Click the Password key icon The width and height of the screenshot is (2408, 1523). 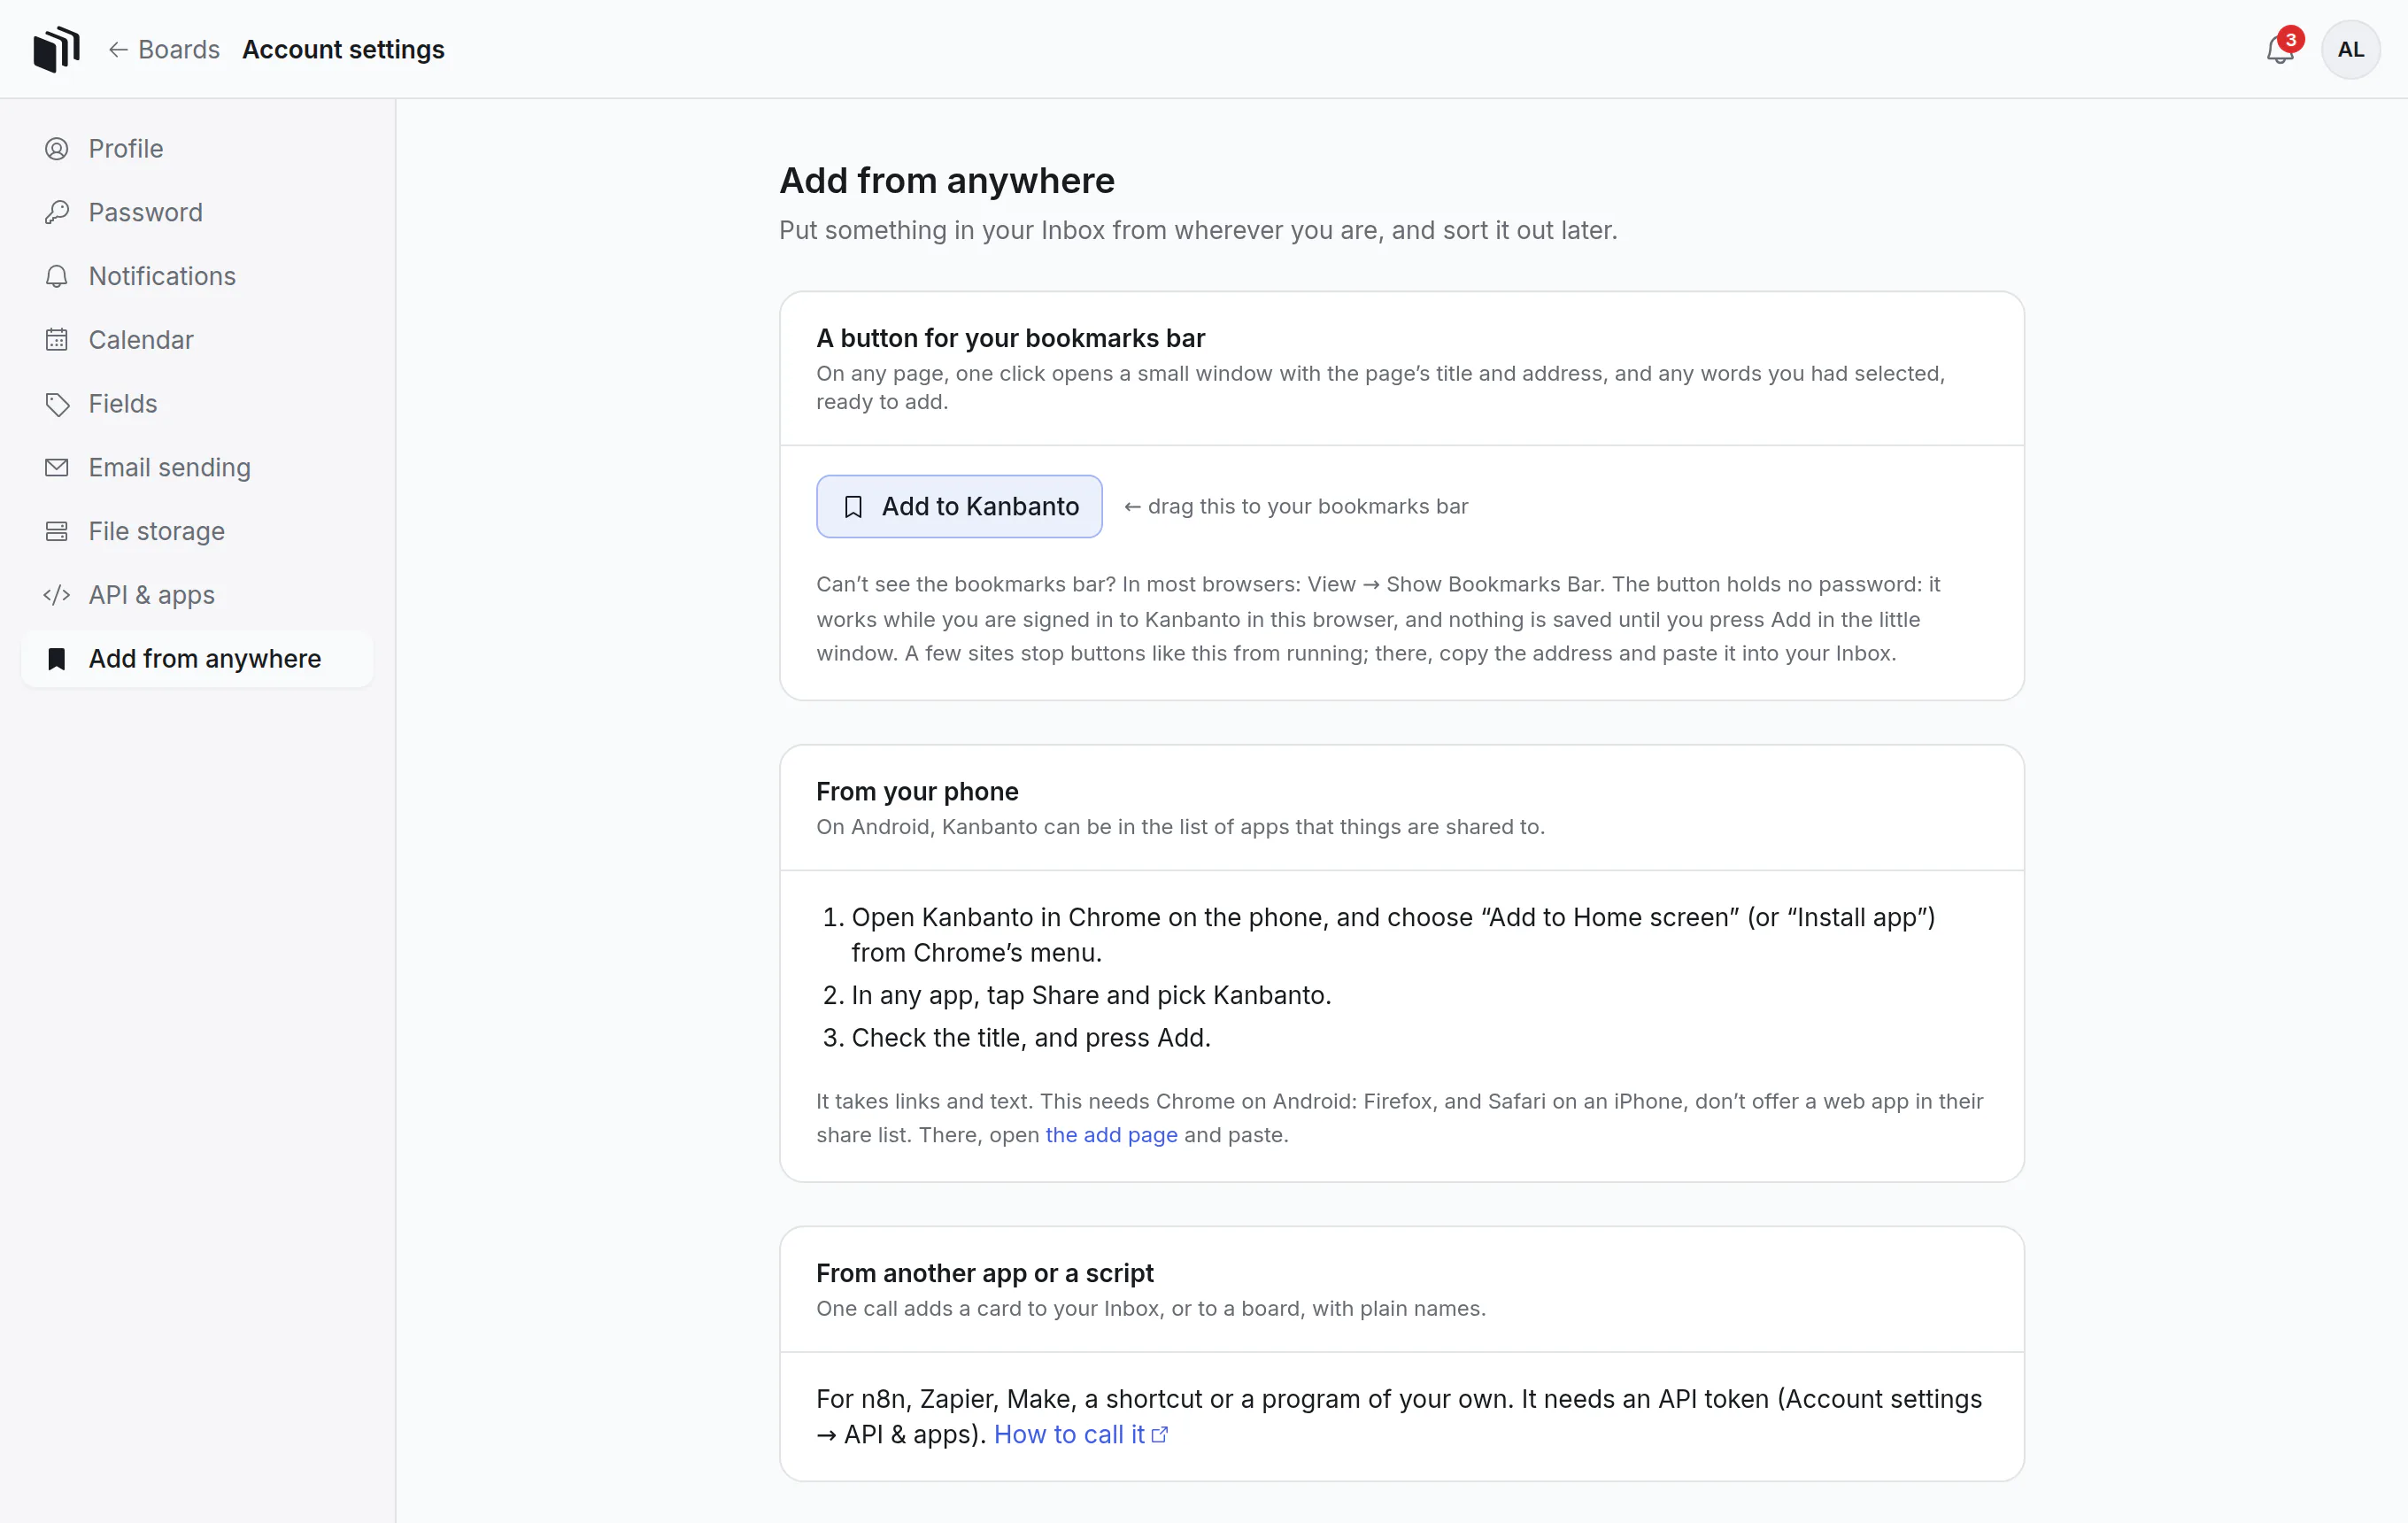pyautogui.click(x=57, y=212)
